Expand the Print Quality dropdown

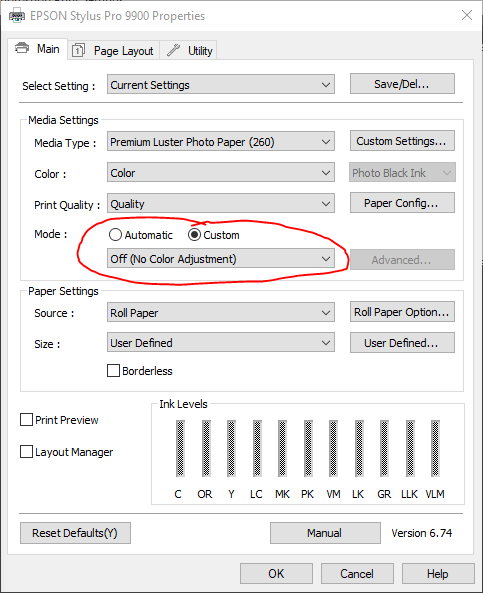pyautogui.click(x=221, y=203)
